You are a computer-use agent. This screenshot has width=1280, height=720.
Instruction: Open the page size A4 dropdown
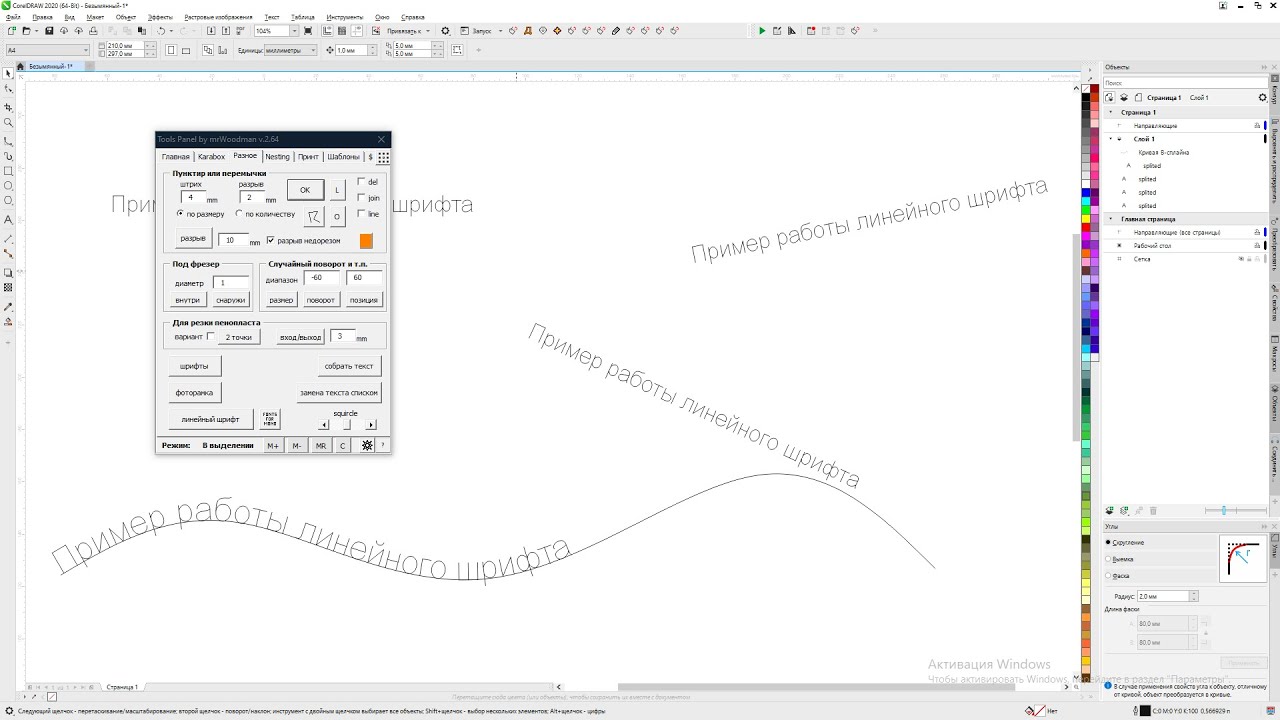tap(85, 49)
